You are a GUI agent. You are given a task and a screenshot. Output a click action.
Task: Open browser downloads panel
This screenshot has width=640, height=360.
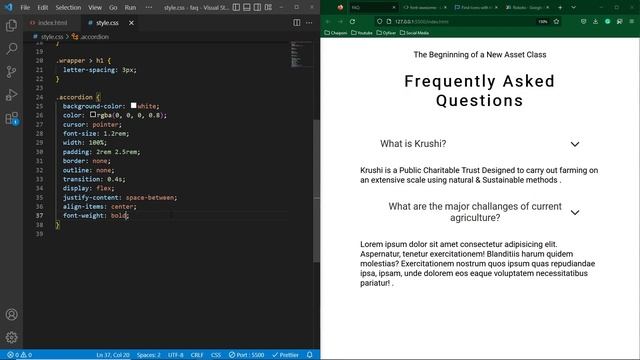point(596,22)
